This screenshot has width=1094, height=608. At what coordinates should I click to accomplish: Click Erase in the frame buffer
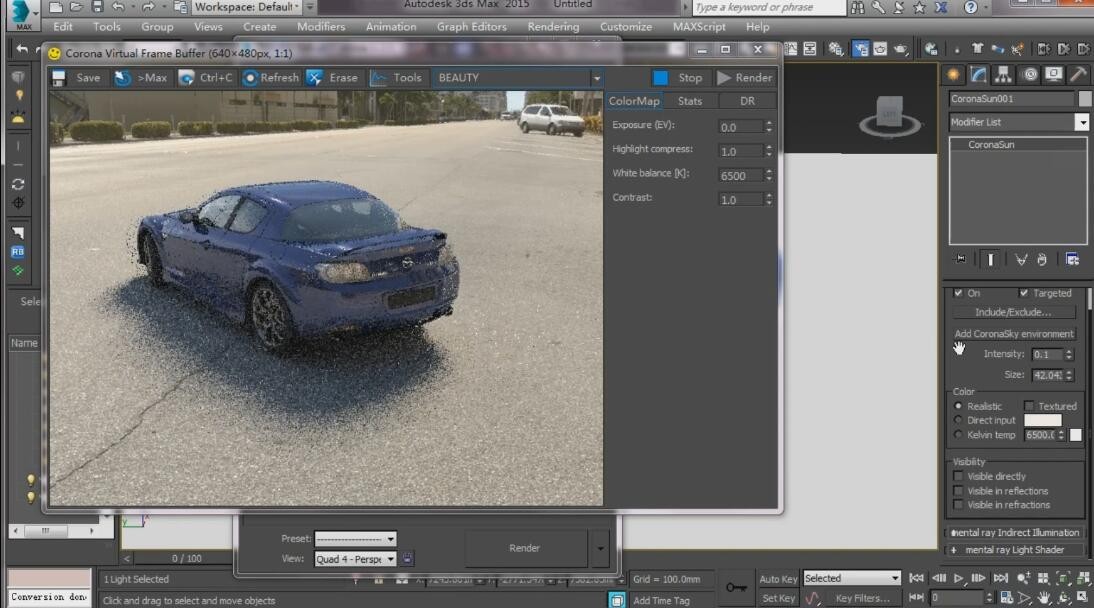coord(333,77)
